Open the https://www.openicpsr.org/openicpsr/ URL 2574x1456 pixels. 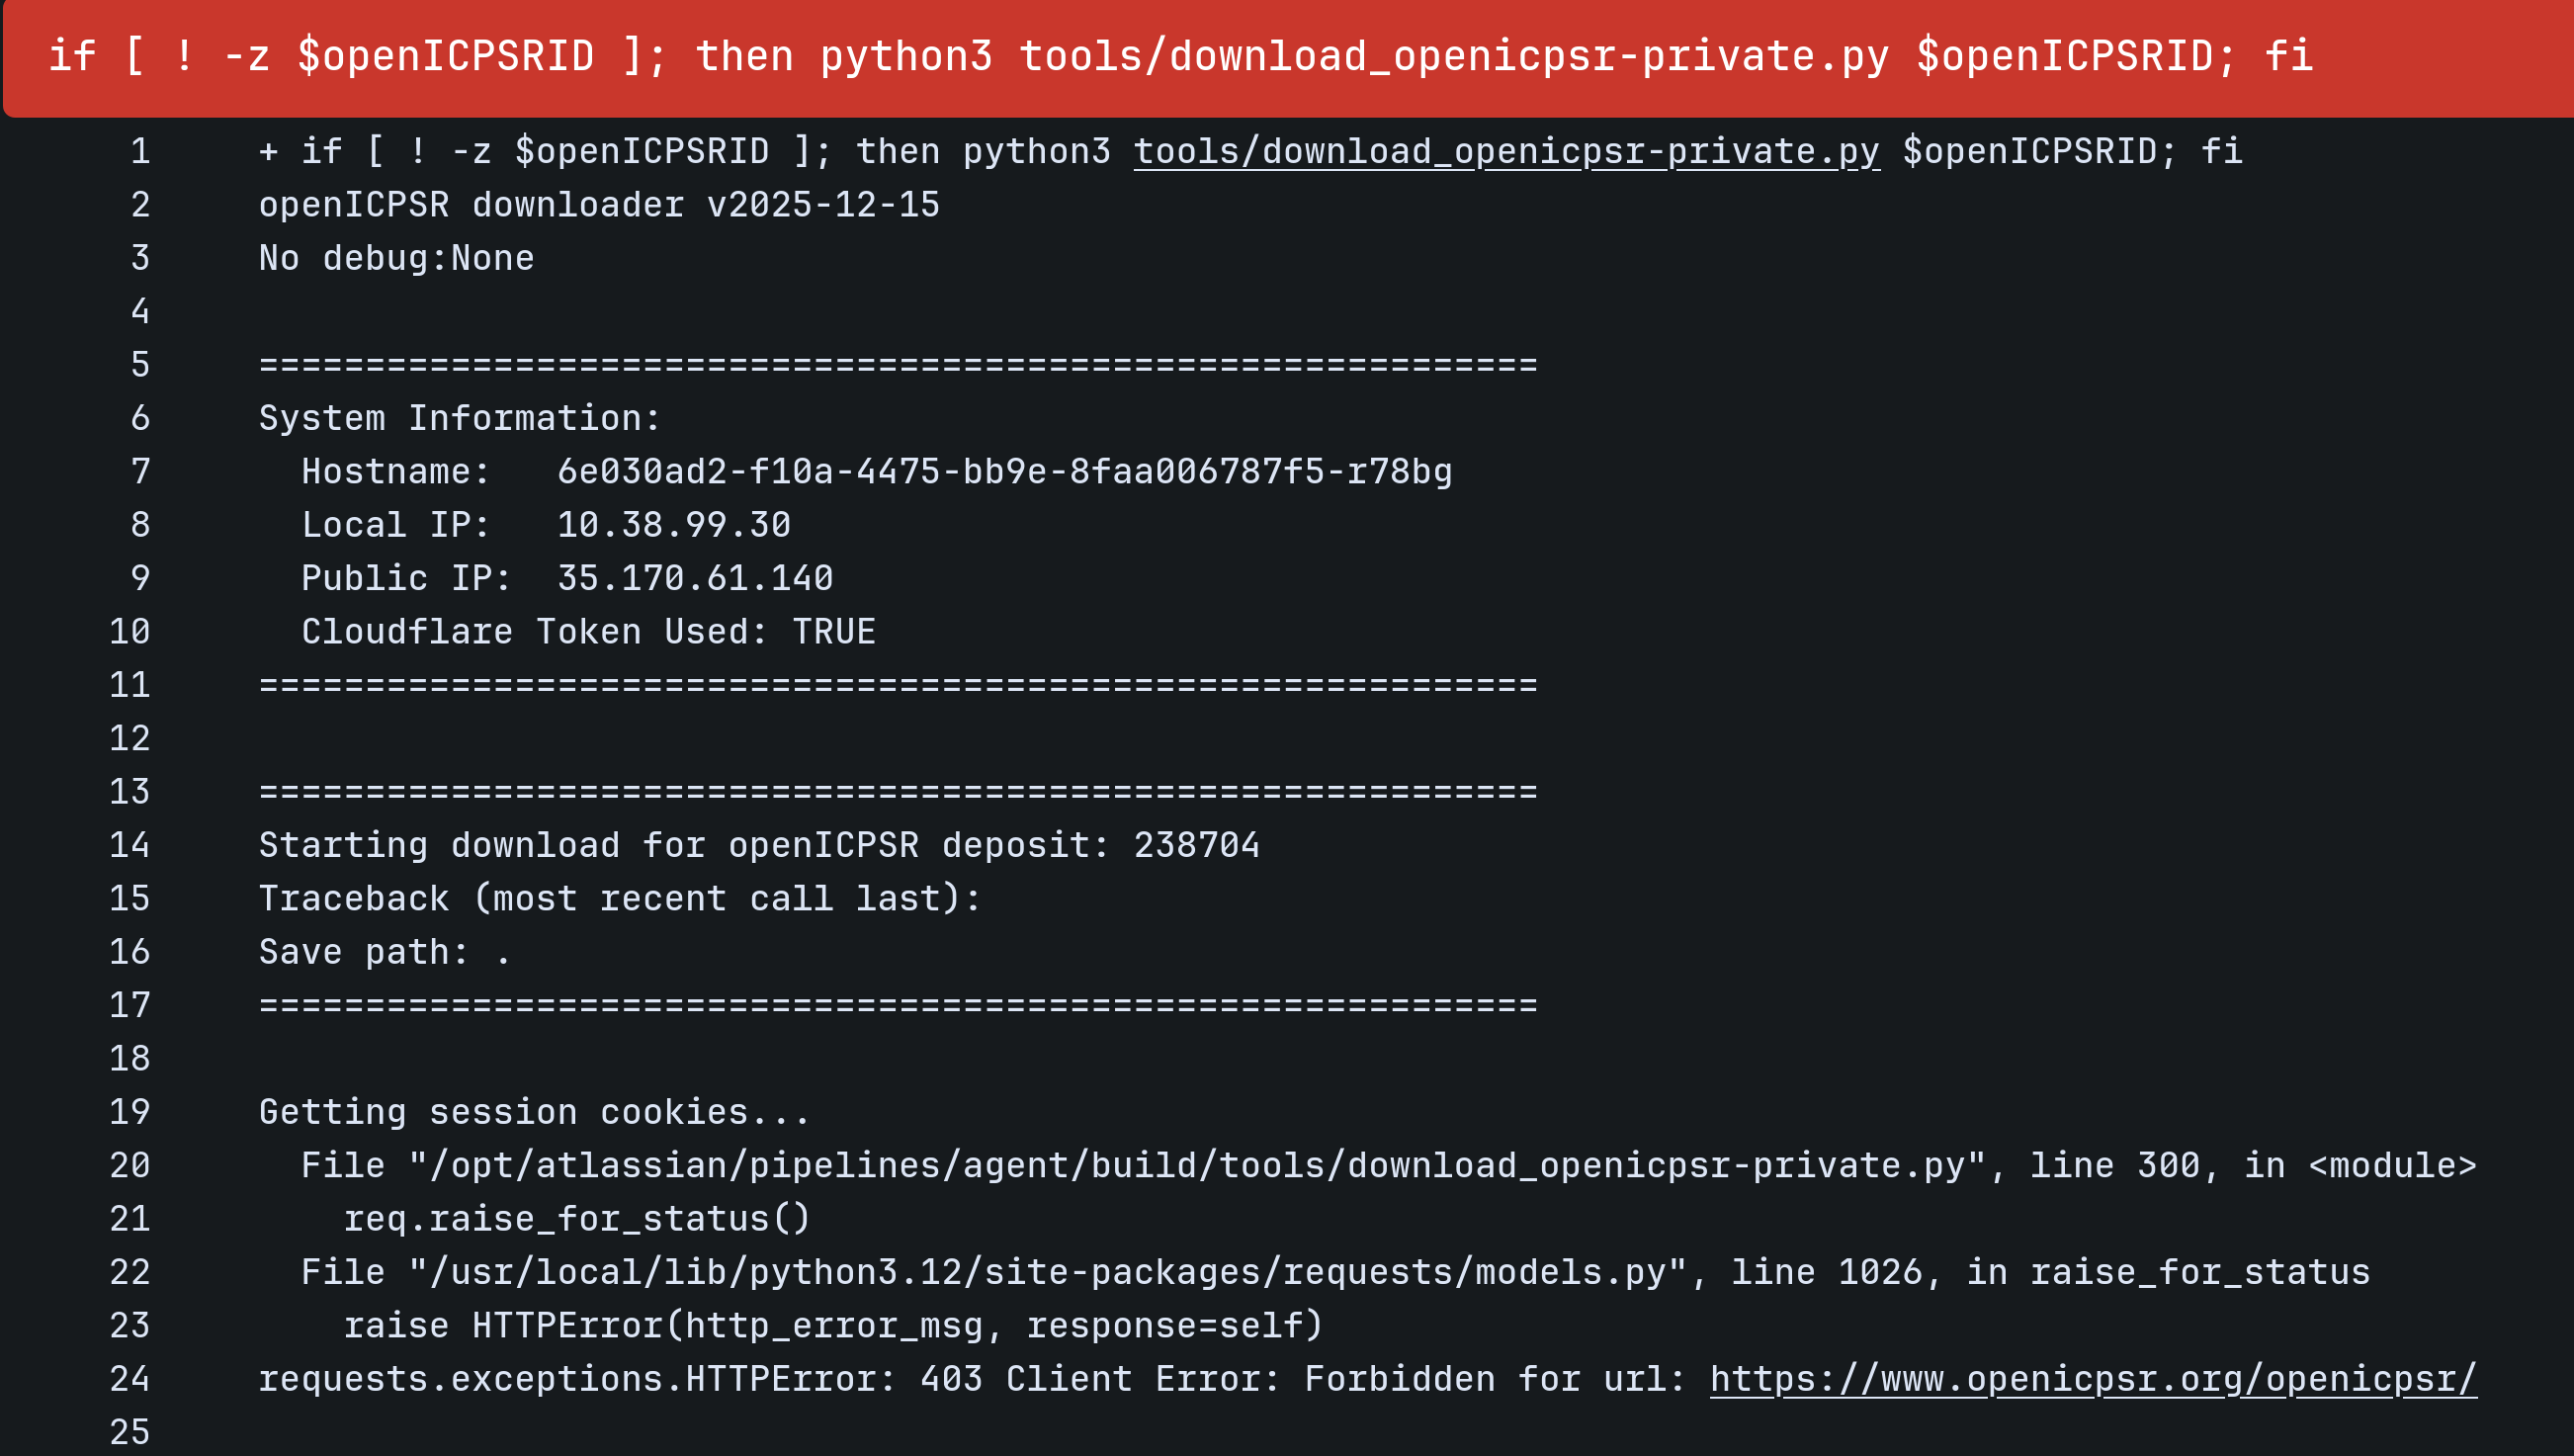pos(2092,1379)
